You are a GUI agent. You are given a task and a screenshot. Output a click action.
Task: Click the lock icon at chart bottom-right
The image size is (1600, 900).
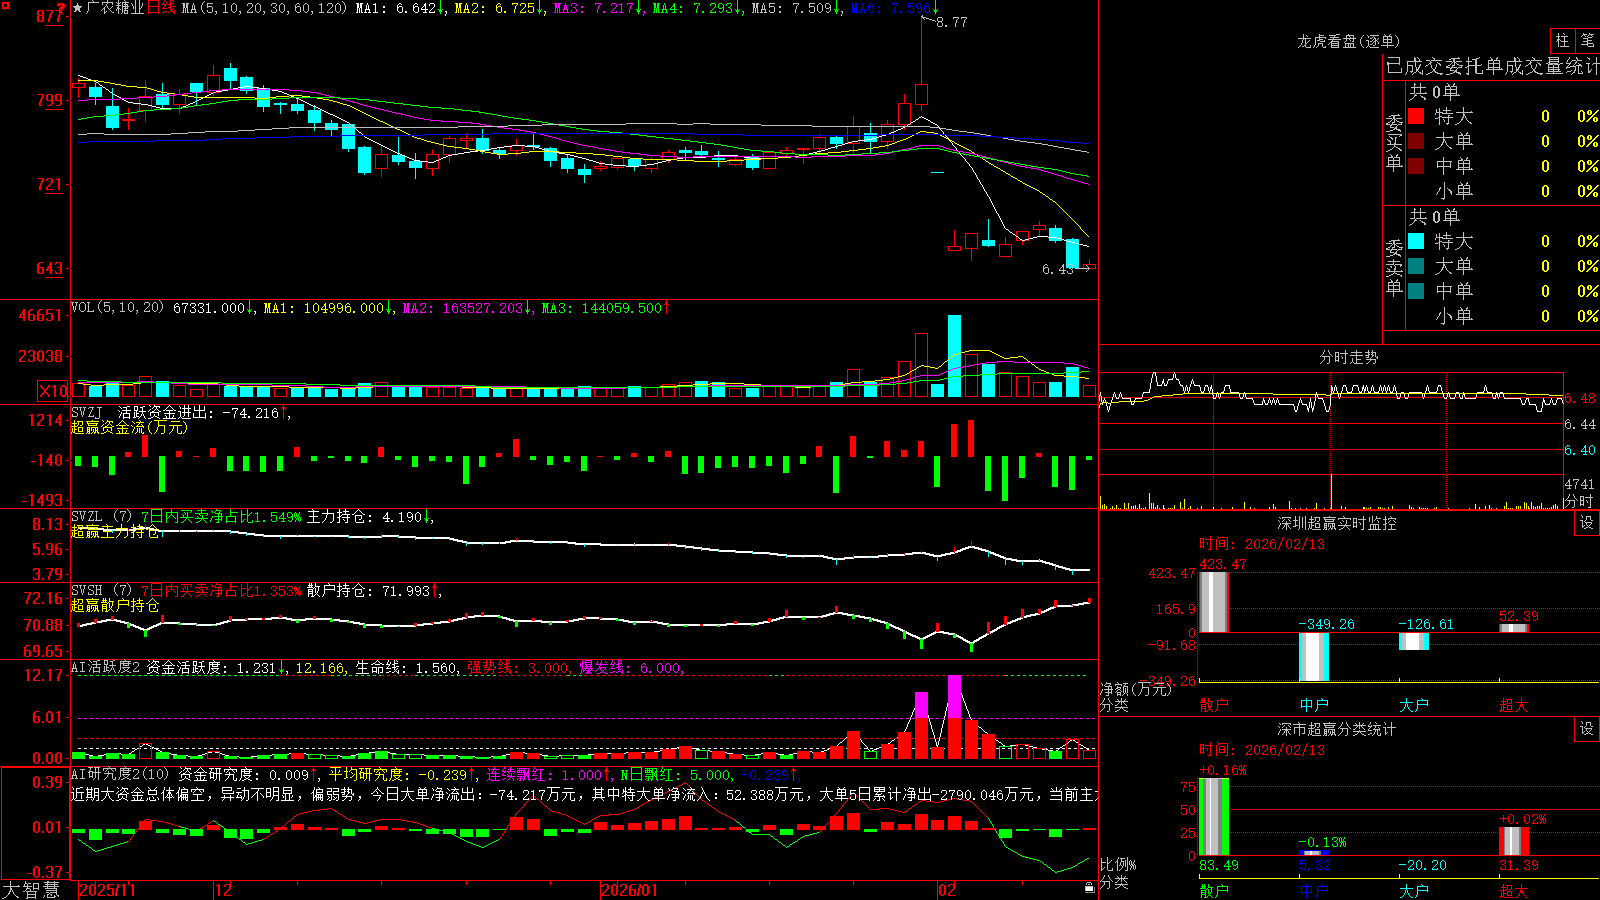(x=1089, y=887)
